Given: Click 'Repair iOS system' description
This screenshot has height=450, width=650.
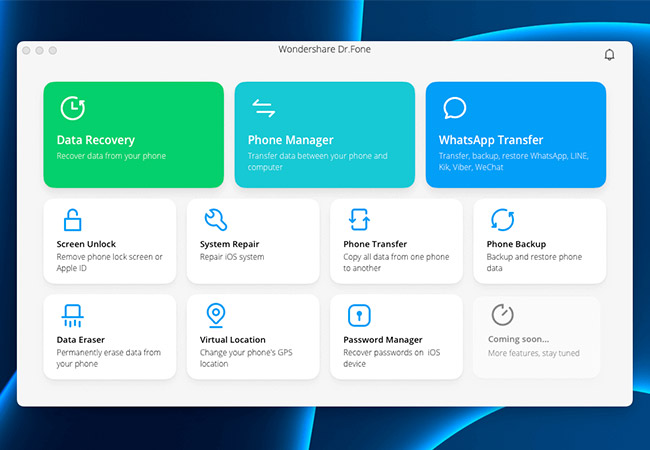Looking at the screenshot, I should coord(232,257).
